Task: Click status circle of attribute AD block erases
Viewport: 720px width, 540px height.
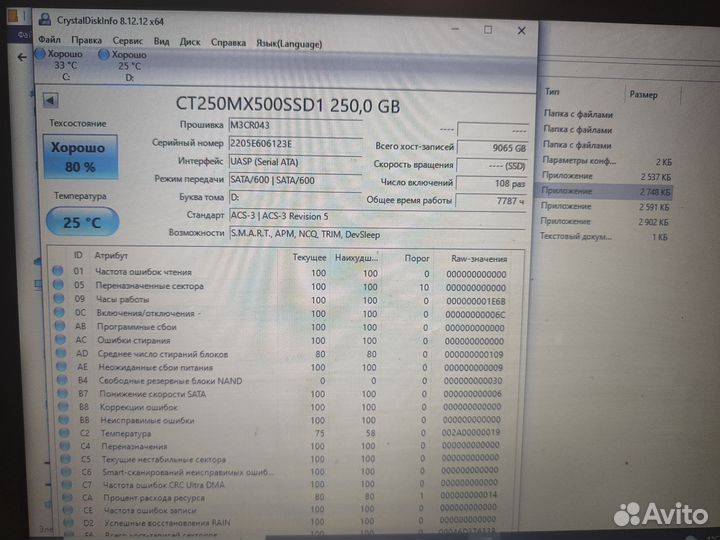Action: tap(61, 354)
